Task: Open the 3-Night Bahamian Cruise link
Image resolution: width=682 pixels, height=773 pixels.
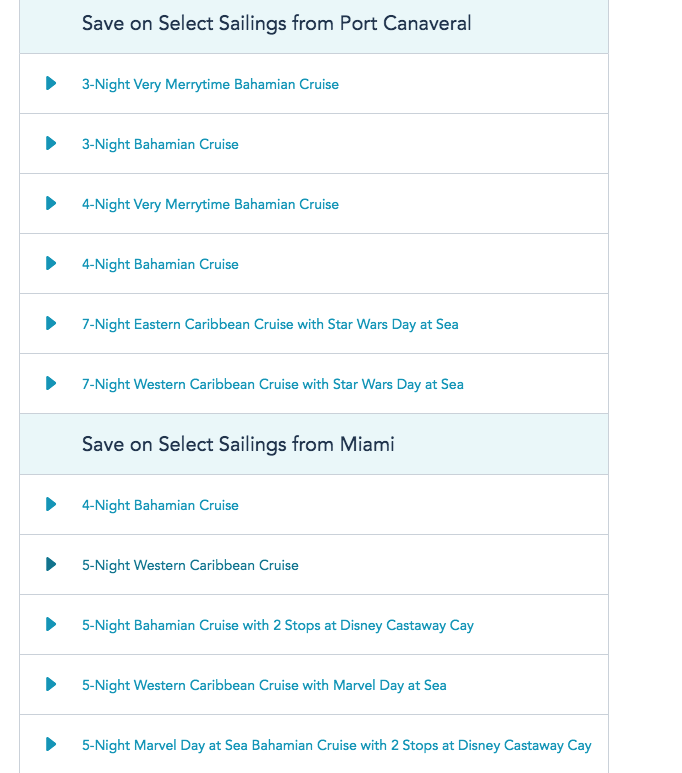Action: tap(160, 144)
